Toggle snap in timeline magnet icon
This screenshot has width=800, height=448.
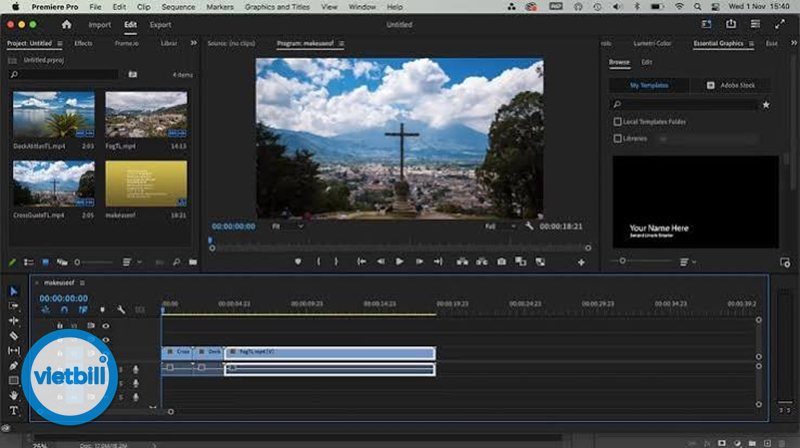[64, 310]
